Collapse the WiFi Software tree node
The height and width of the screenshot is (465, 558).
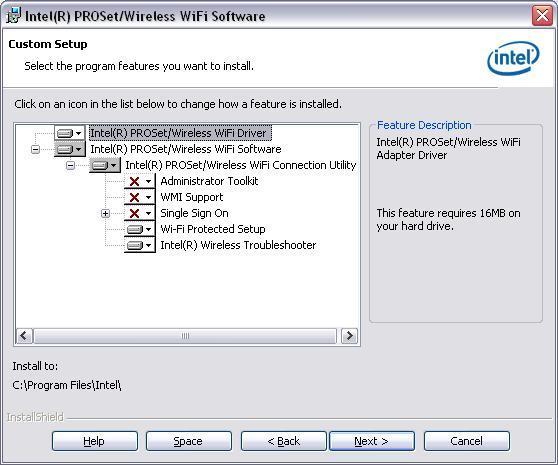(x=35, y=149)
